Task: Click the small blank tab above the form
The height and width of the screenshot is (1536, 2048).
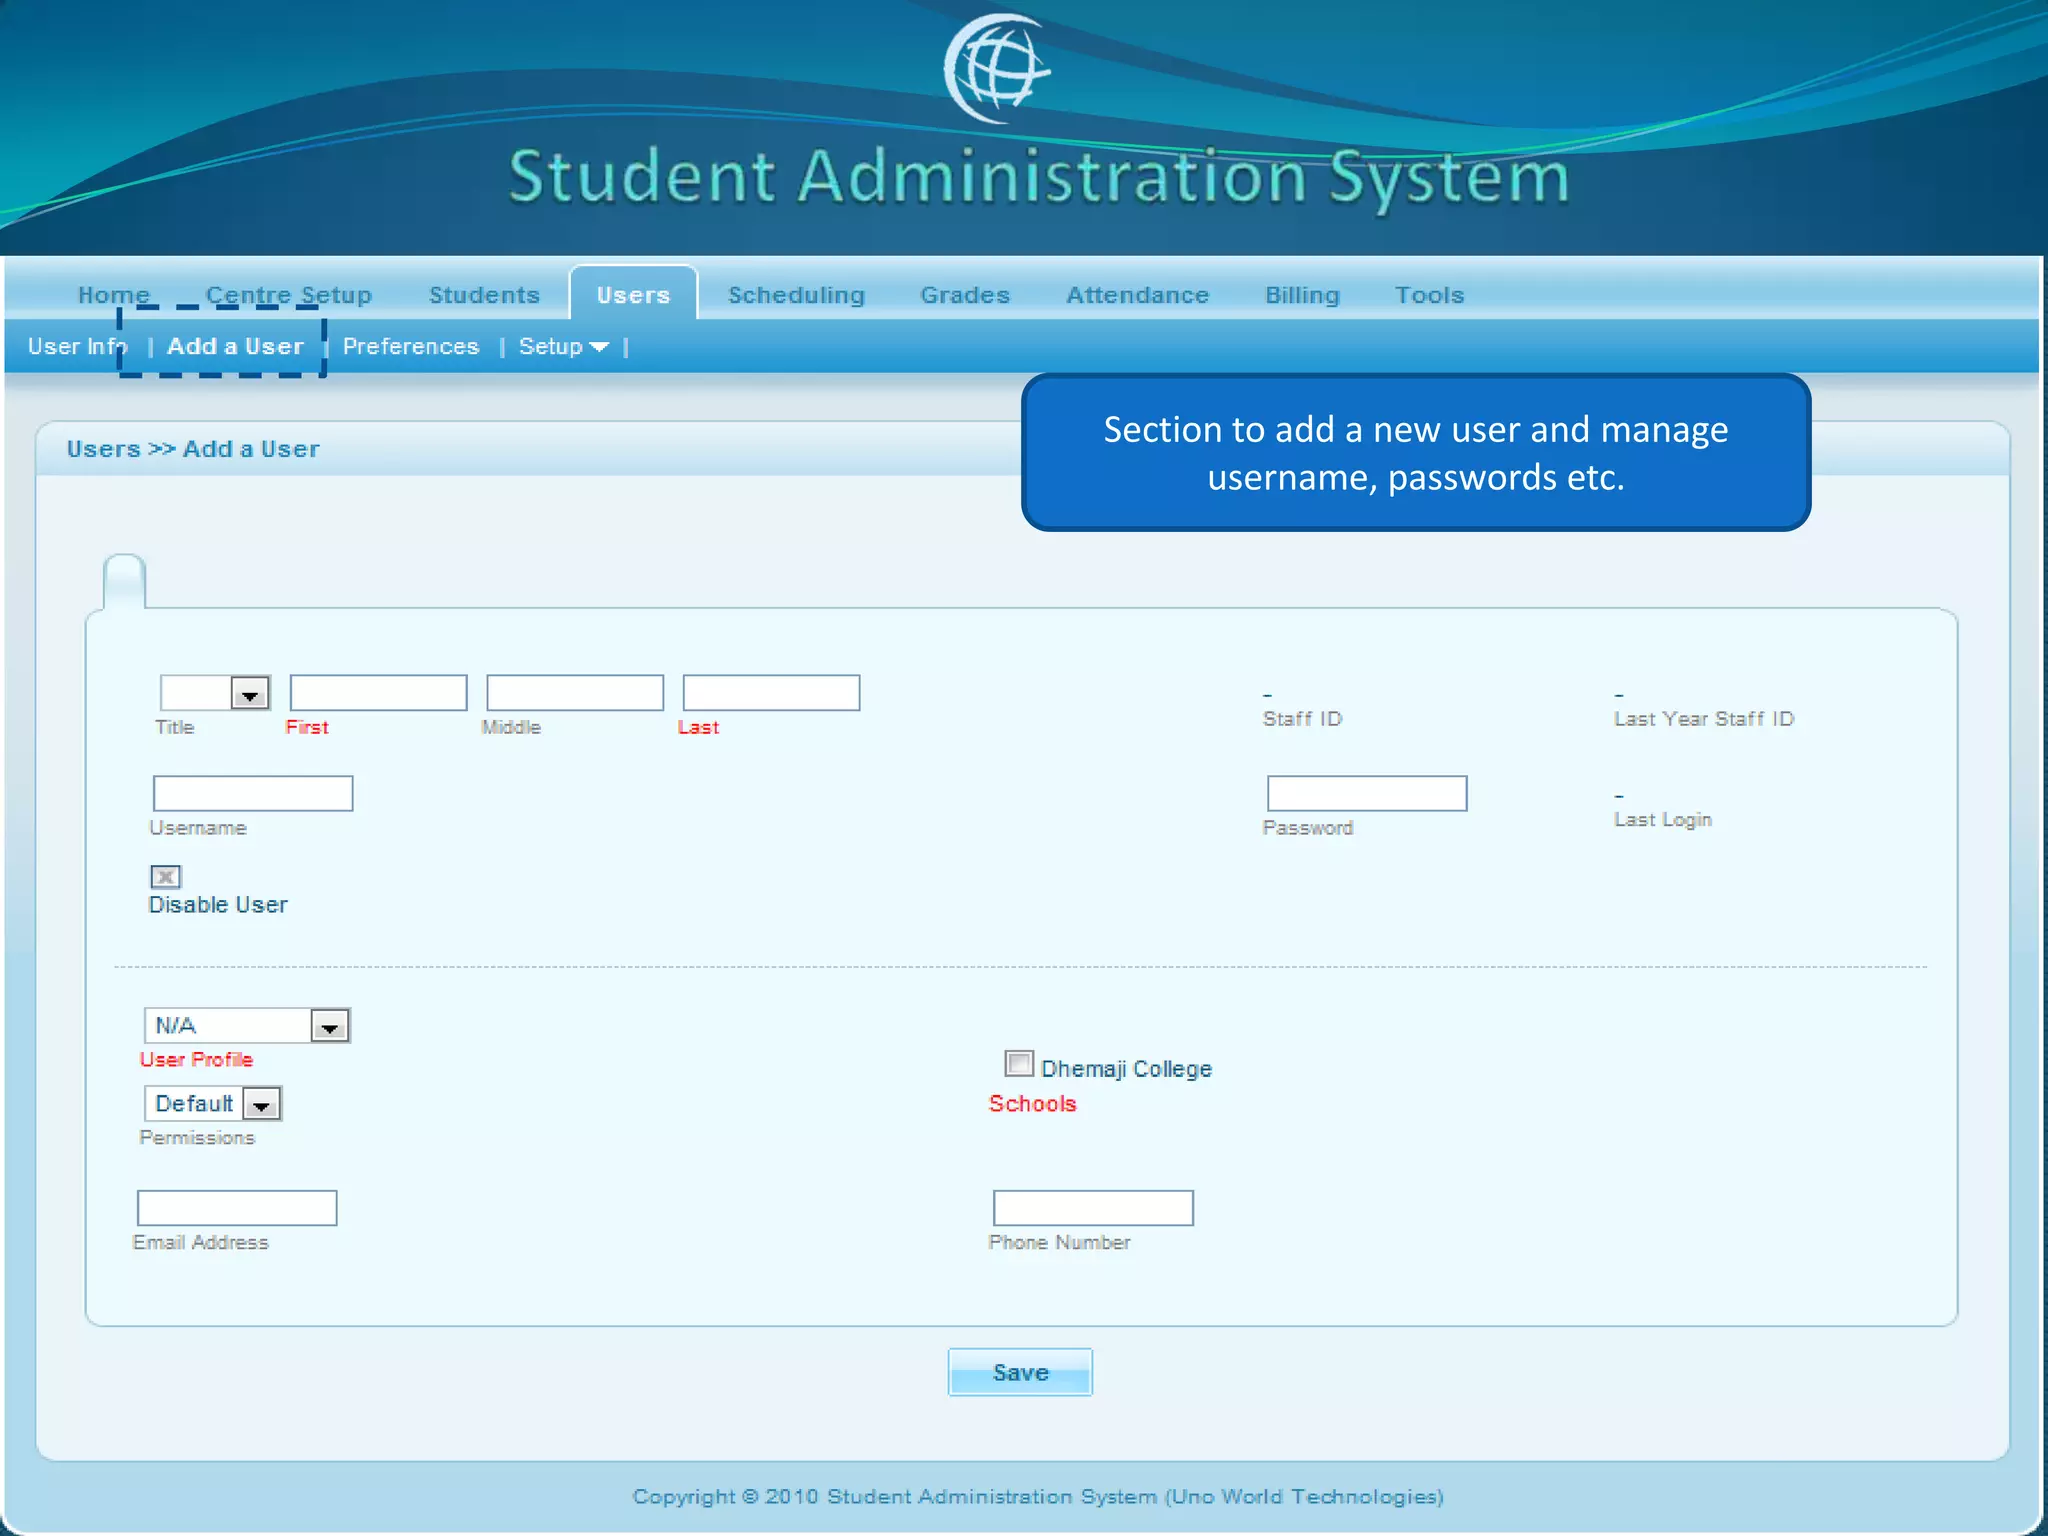Action: point(125,581)
